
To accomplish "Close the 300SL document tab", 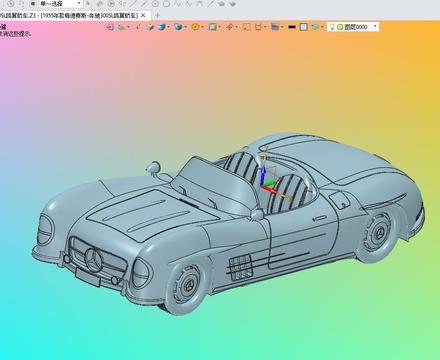I will (x=143, y=15).
